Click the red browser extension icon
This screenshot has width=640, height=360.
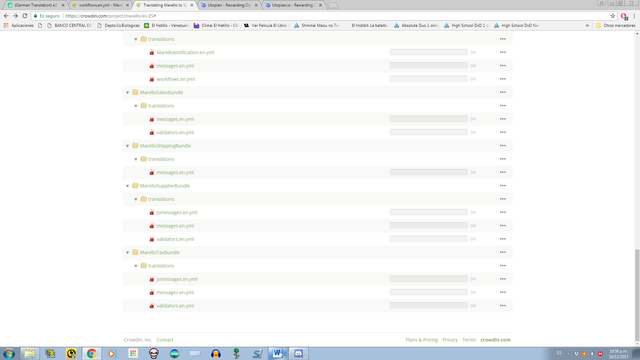click(x=624, y=16)
